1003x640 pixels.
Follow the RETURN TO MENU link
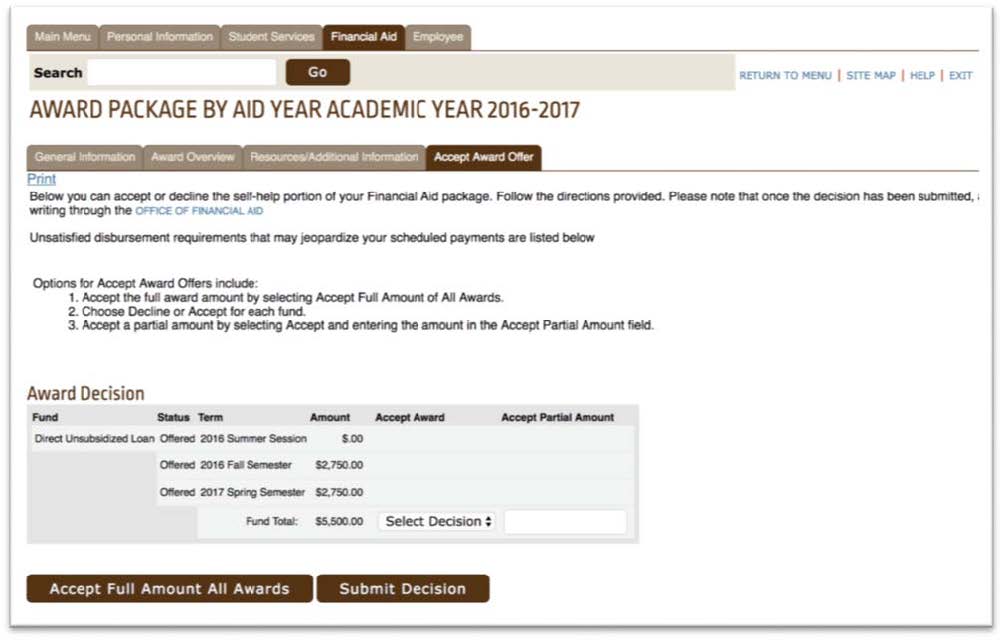pos(785,76)
